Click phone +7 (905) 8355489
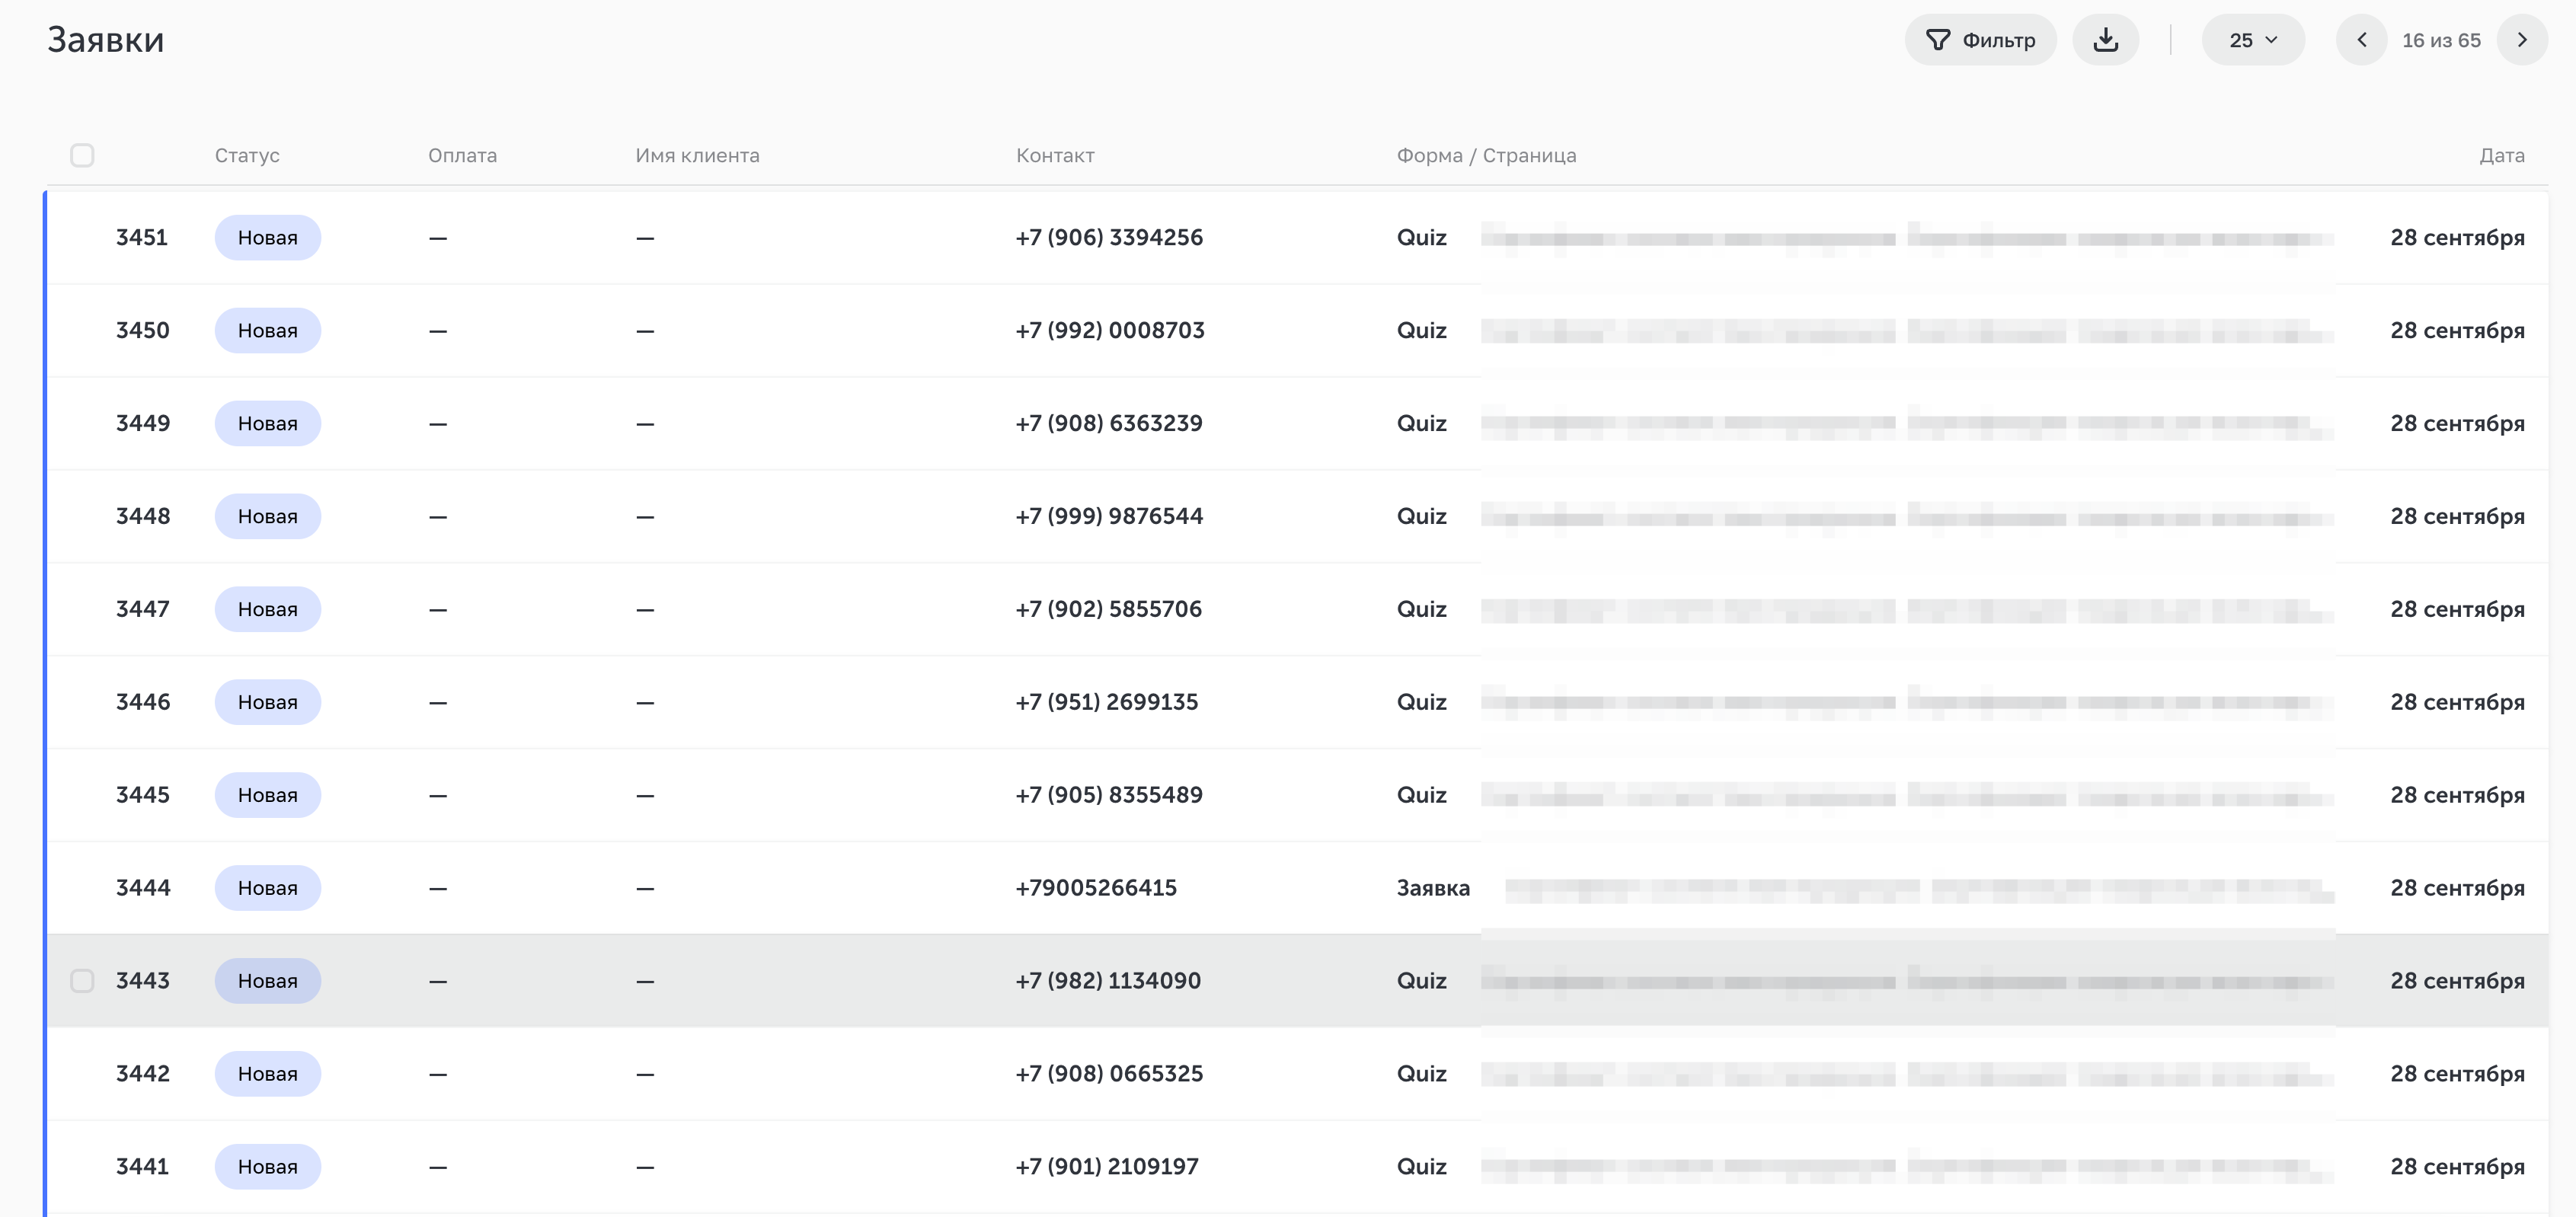Screen dimensions: 2576x1217 click(1109, 795)
